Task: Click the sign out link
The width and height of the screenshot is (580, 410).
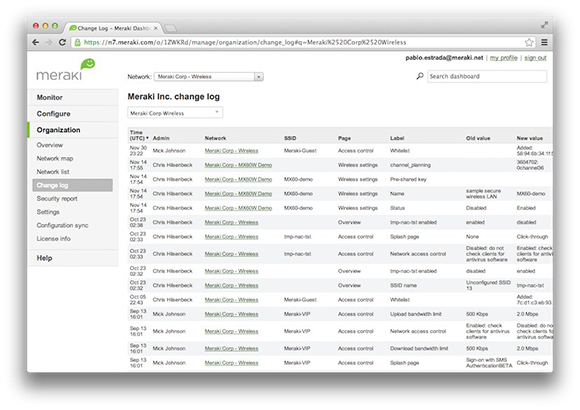Action: 535,58
